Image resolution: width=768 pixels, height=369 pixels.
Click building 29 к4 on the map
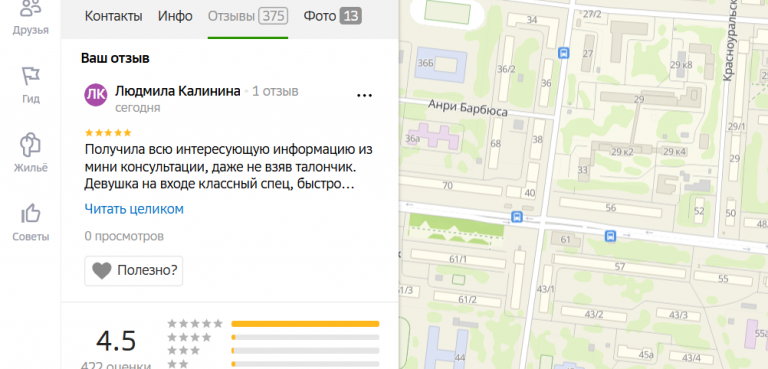click(x=674, y=151)
